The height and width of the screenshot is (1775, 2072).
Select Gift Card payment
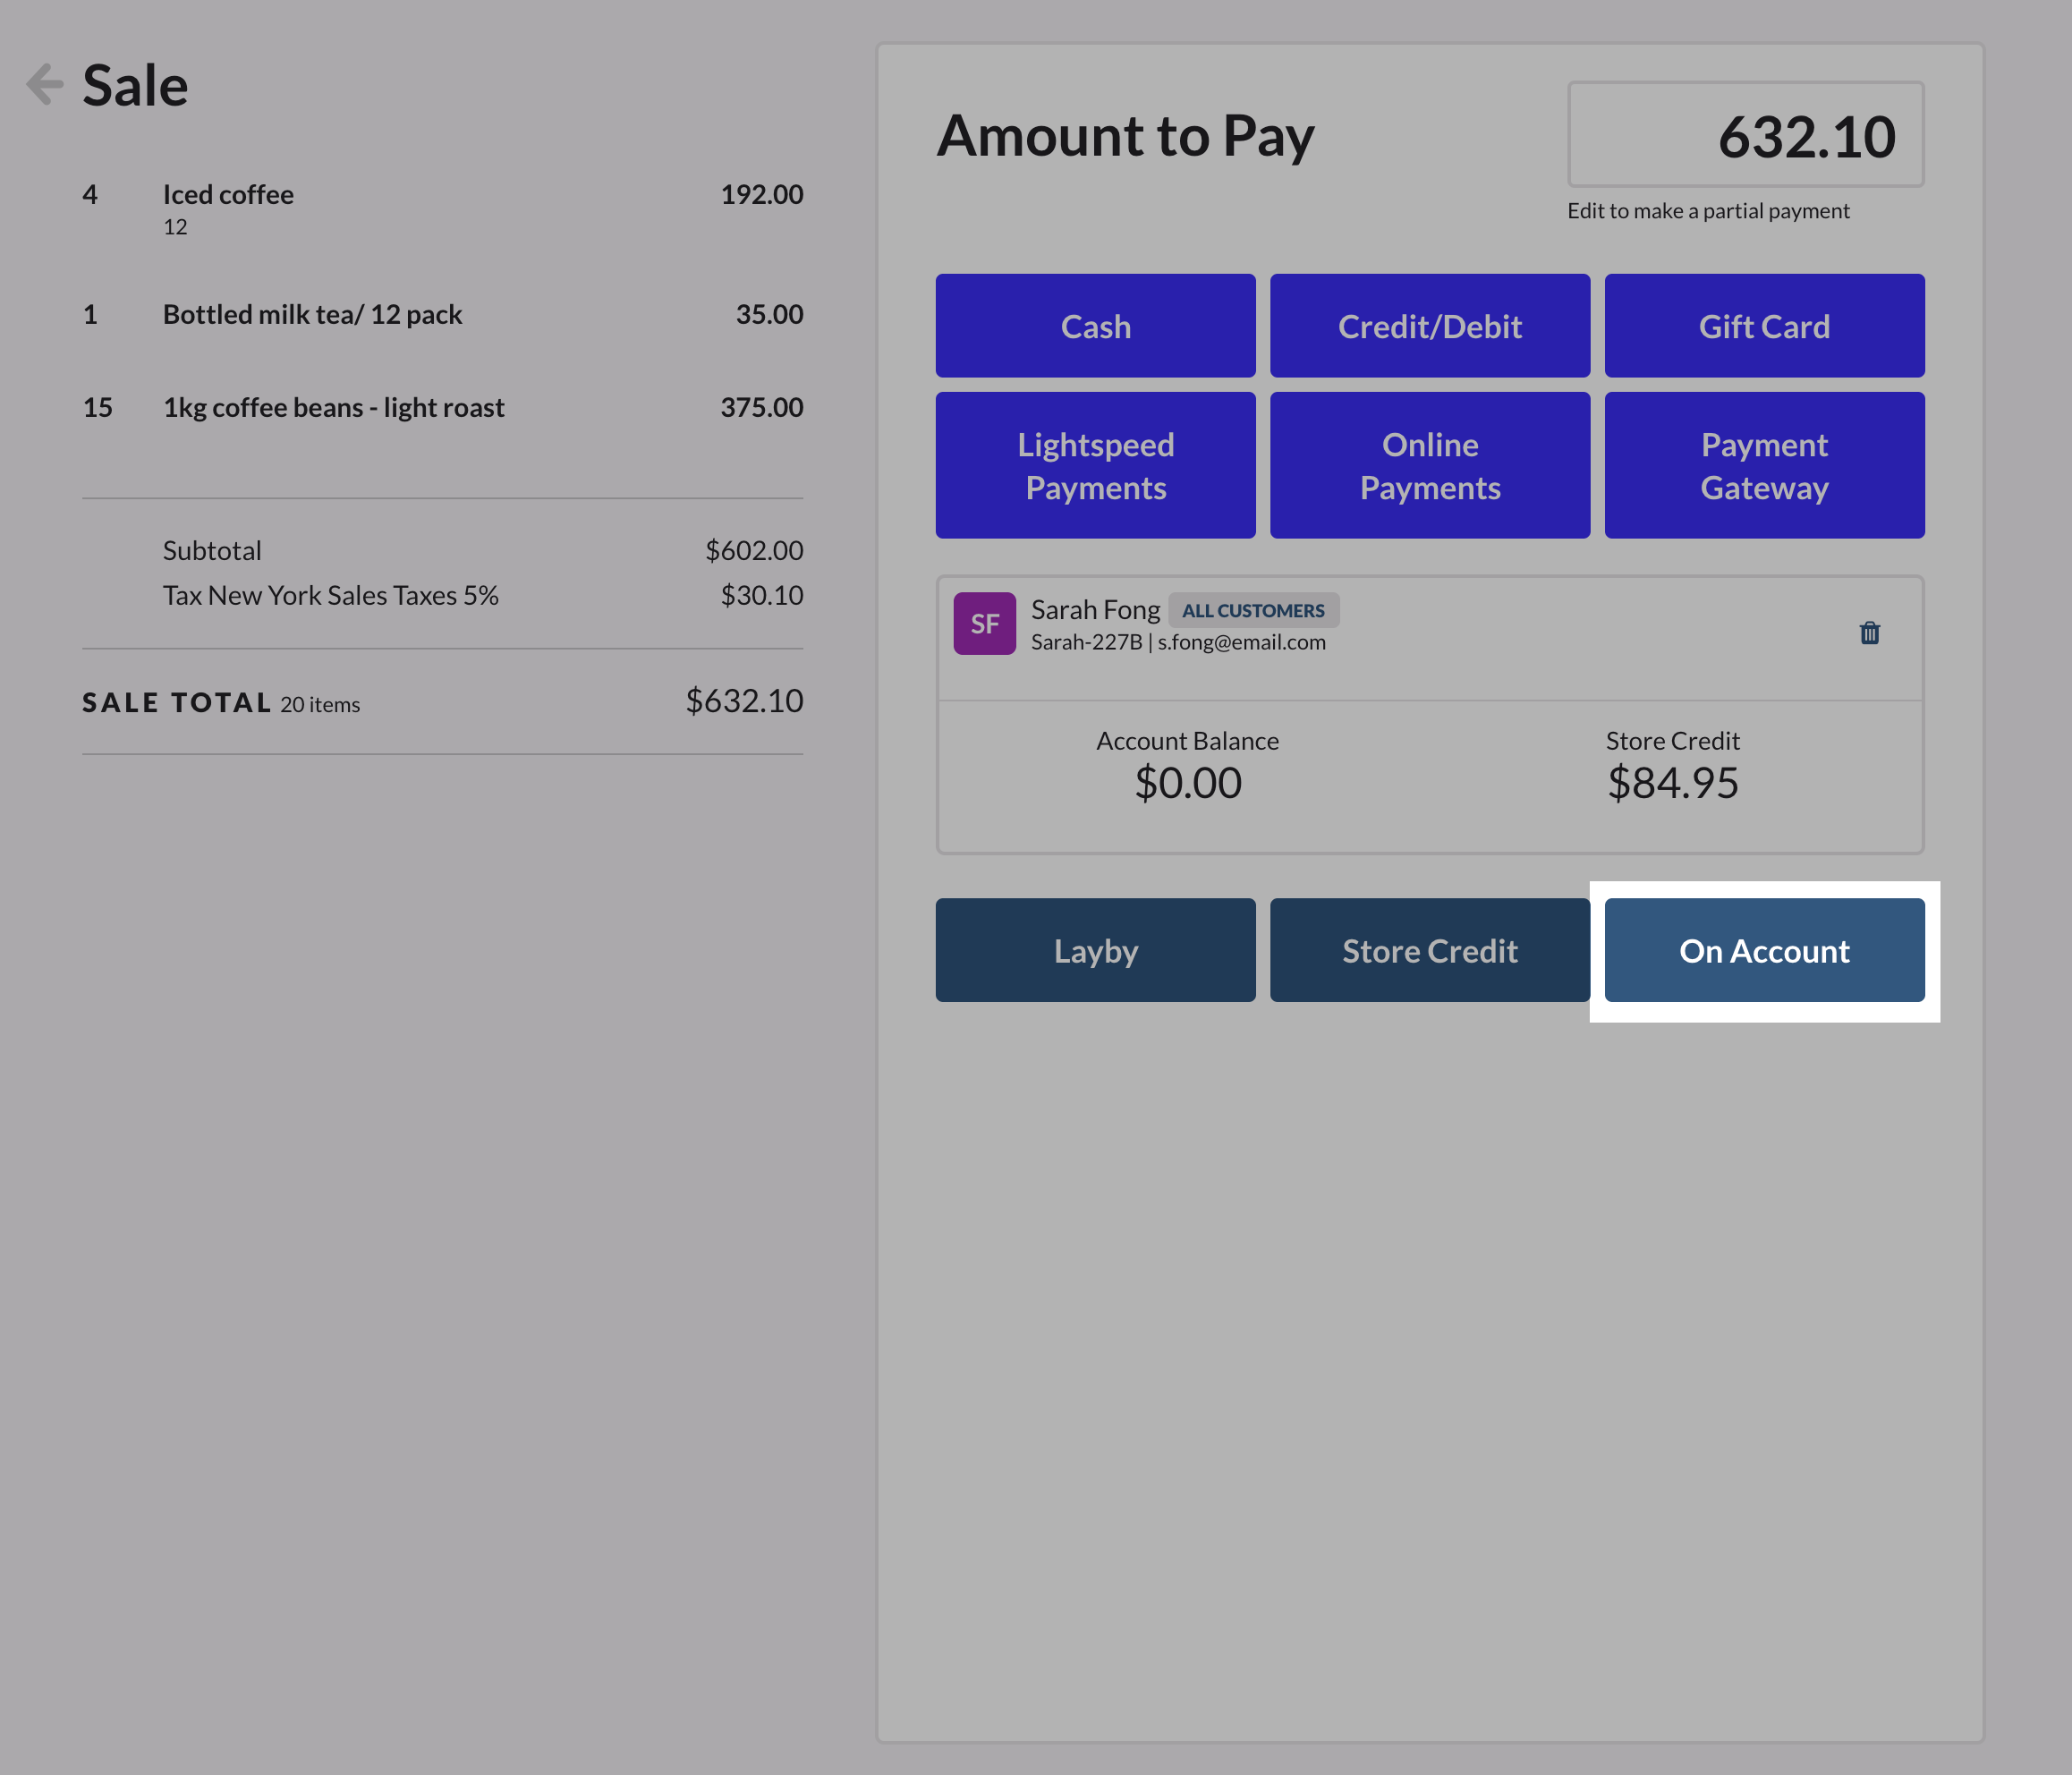pyautogui.click(x=1763, y=326)
